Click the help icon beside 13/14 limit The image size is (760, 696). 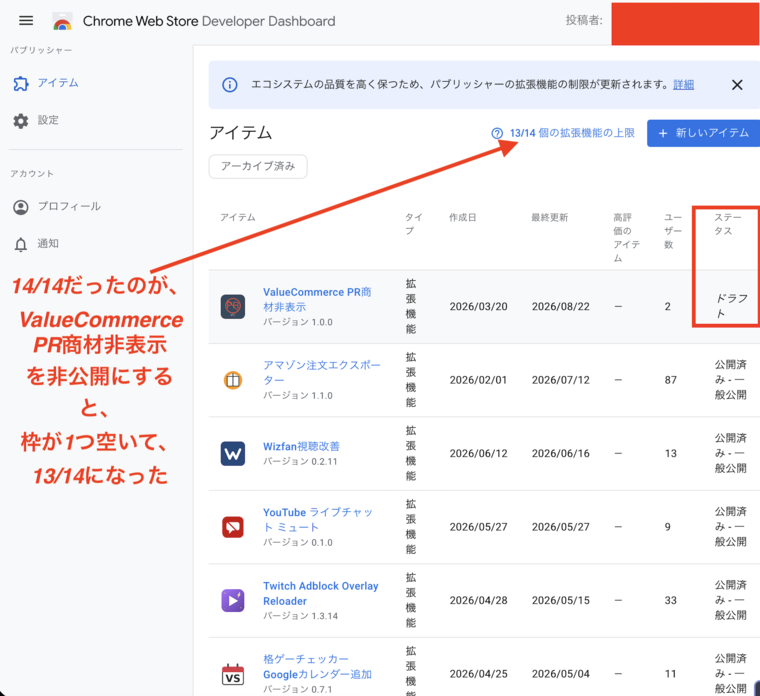497,133
